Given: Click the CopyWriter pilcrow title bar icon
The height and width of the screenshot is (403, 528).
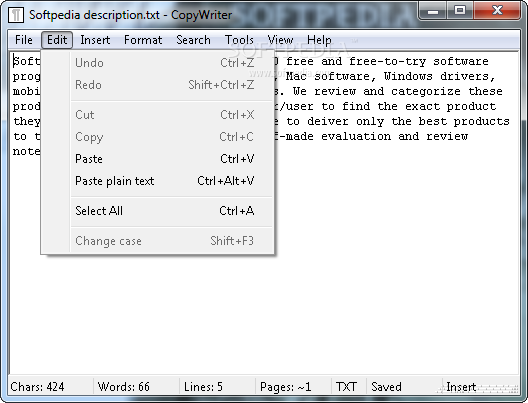Looking at the screenshot, I should [16, 15].
